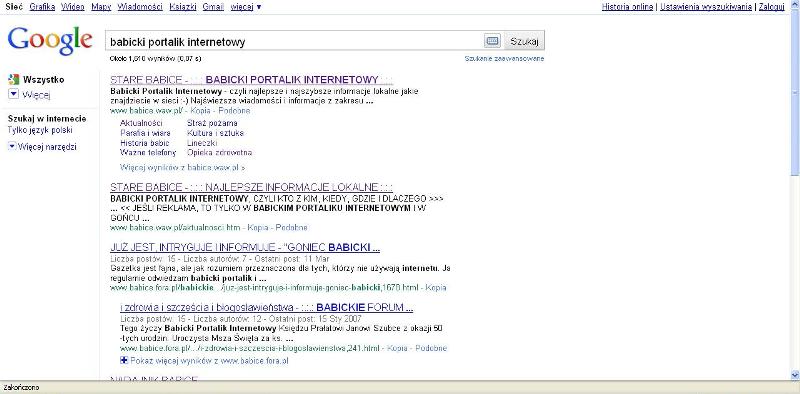800x394 pixels.
Task: Open the Ważne telefony sitelink
Action: point(148,153)
